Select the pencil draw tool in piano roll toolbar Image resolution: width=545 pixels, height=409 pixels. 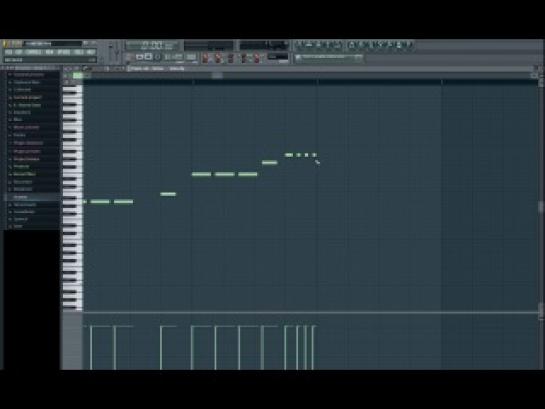click(86, 69)
